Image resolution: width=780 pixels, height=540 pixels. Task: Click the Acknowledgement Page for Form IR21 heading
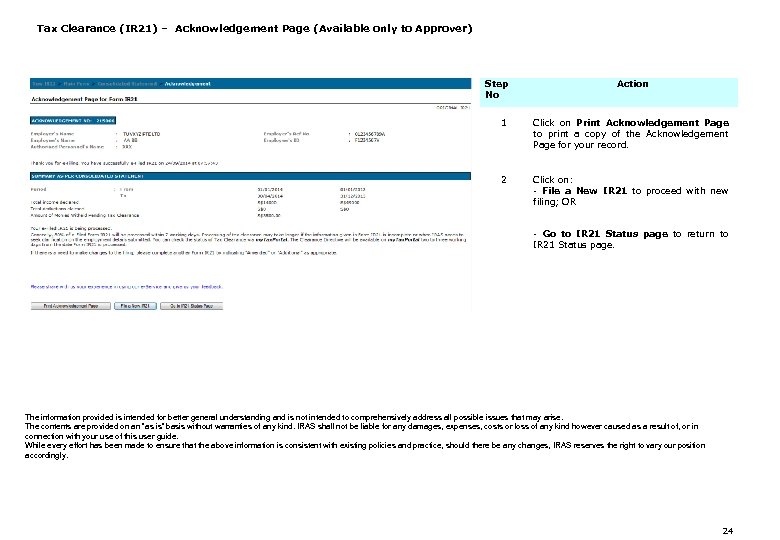[84, 99]
